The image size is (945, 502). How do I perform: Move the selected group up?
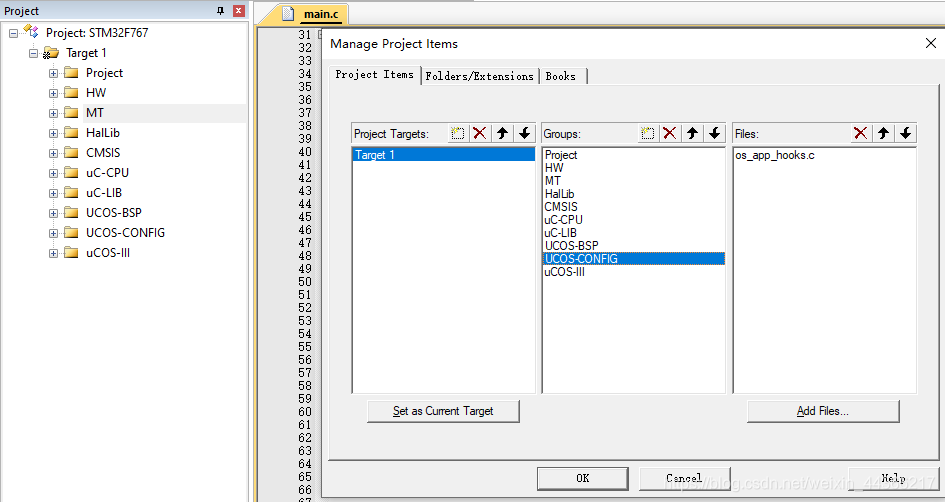[x=692, y=133]
